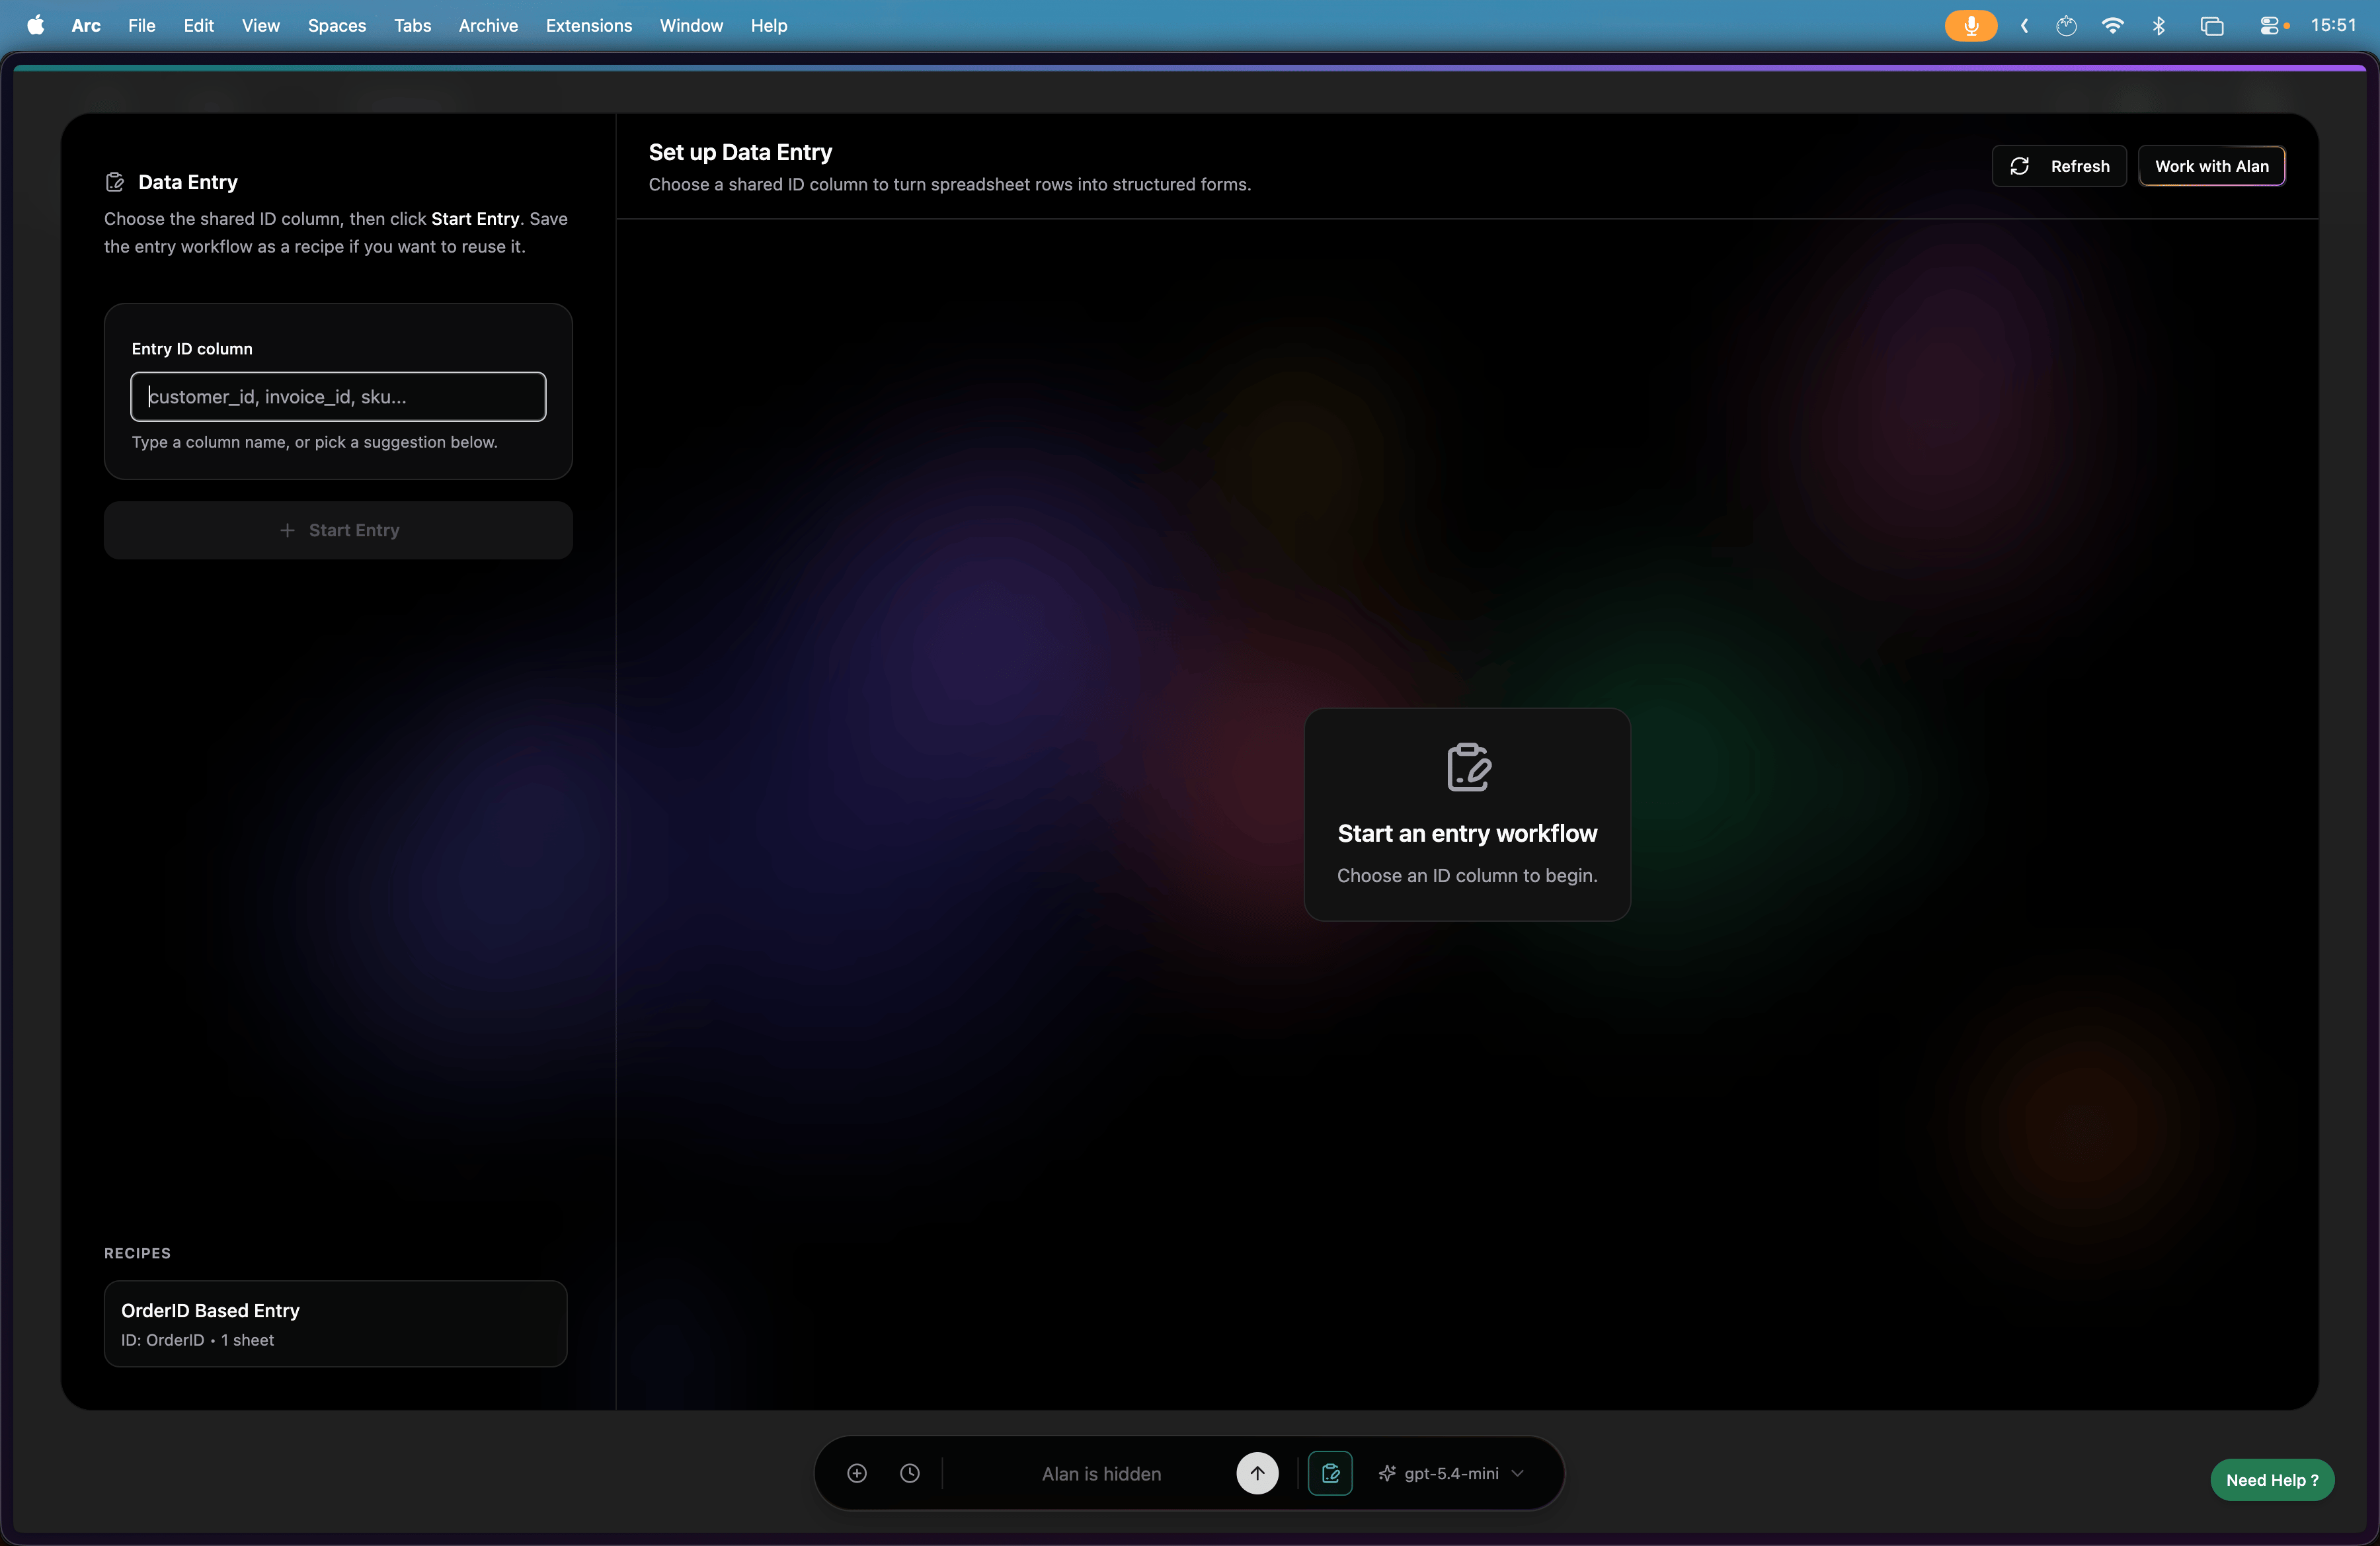Toggle the Data Entry mode icon in bottom bar
The width and height of the screenshot is (2380, 1546).
click(1330, 1473)
